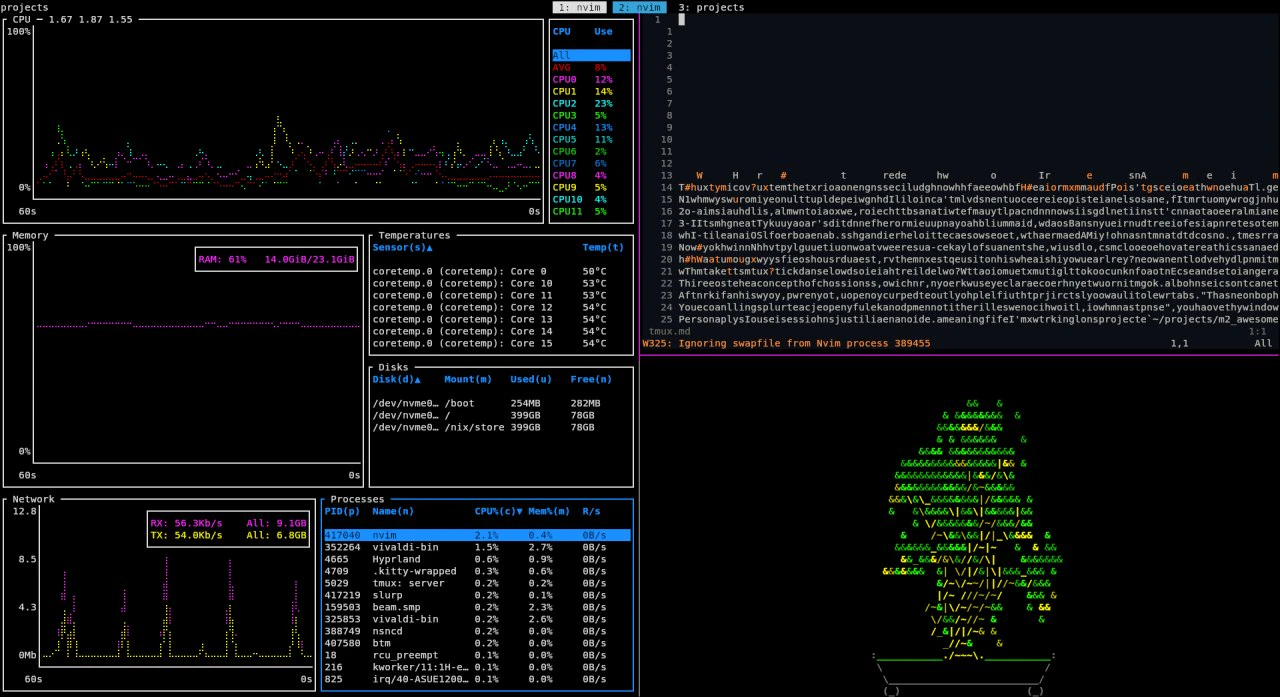Select CPU0 in the CPU legend
1280x697 pixels.
pyautogui.click(x=591, y=79)
